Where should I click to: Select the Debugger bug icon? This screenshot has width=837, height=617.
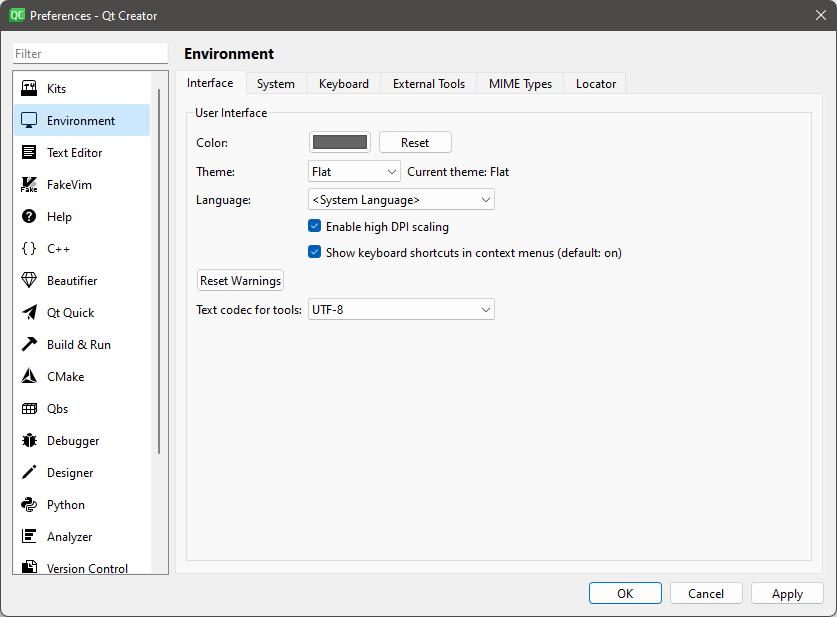[x=29, y=440]
